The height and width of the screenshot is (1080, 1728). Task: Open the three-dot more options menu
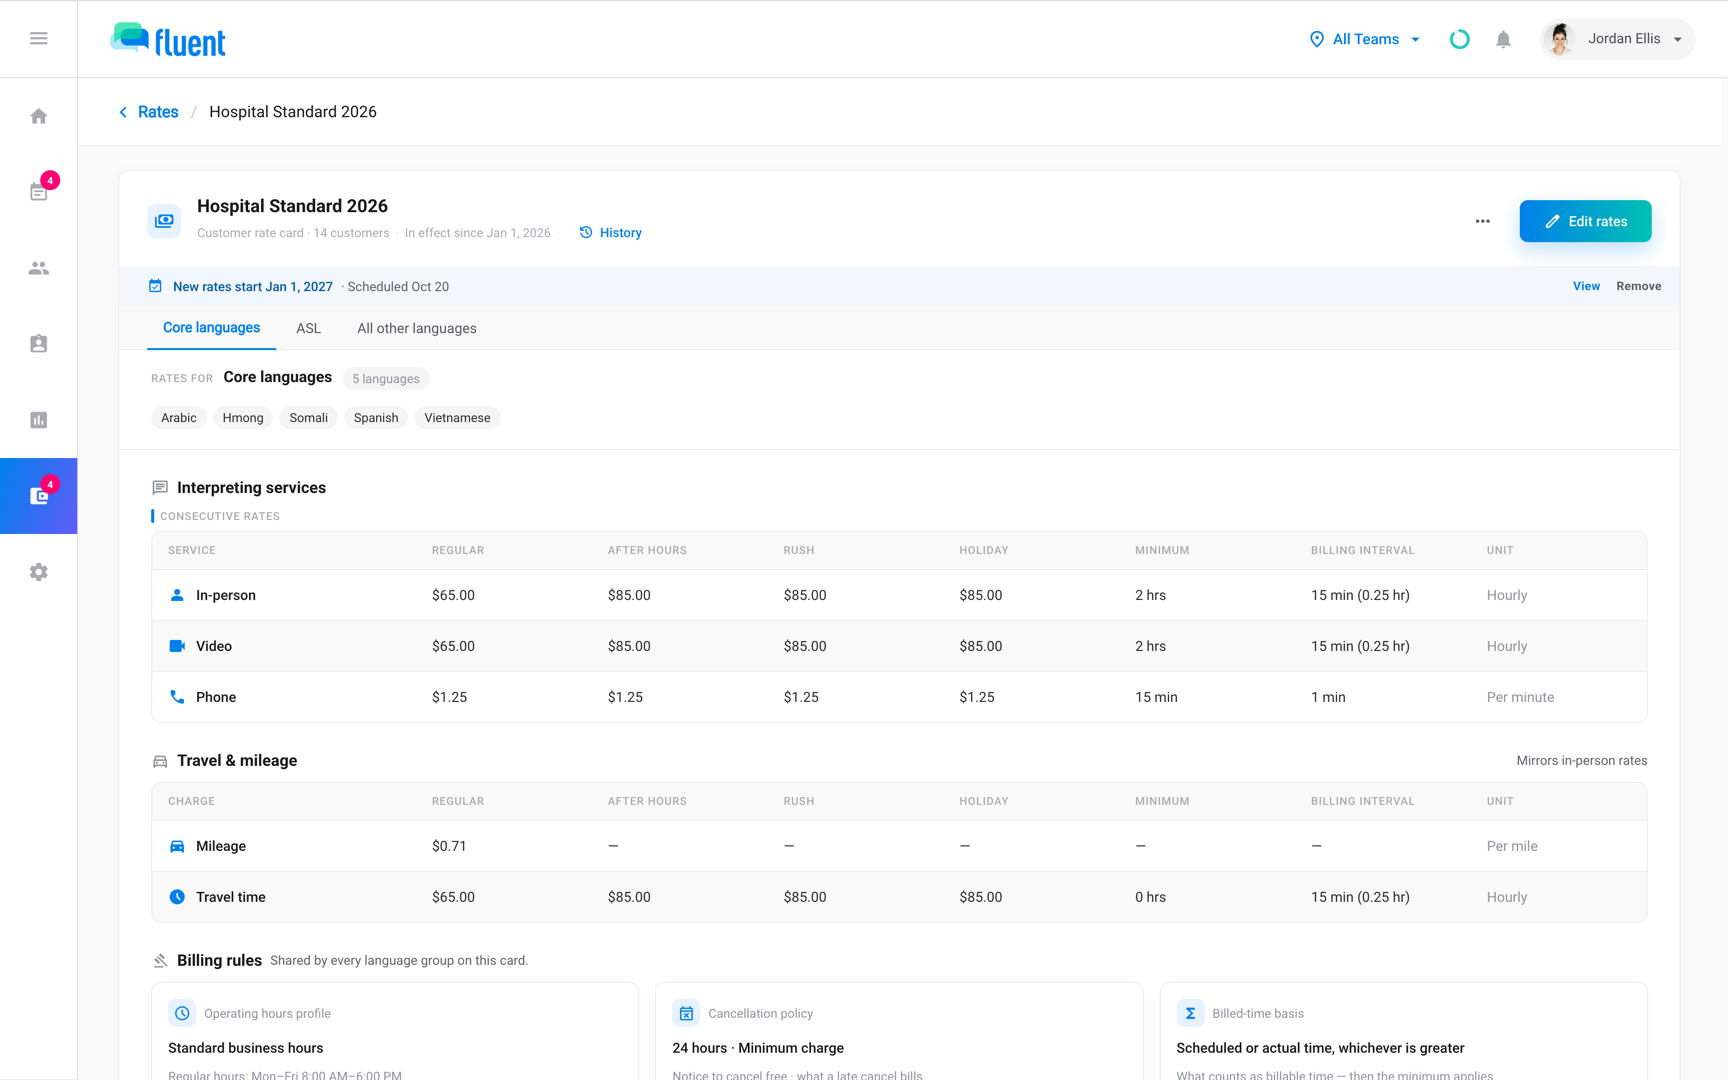[1483, 221]
